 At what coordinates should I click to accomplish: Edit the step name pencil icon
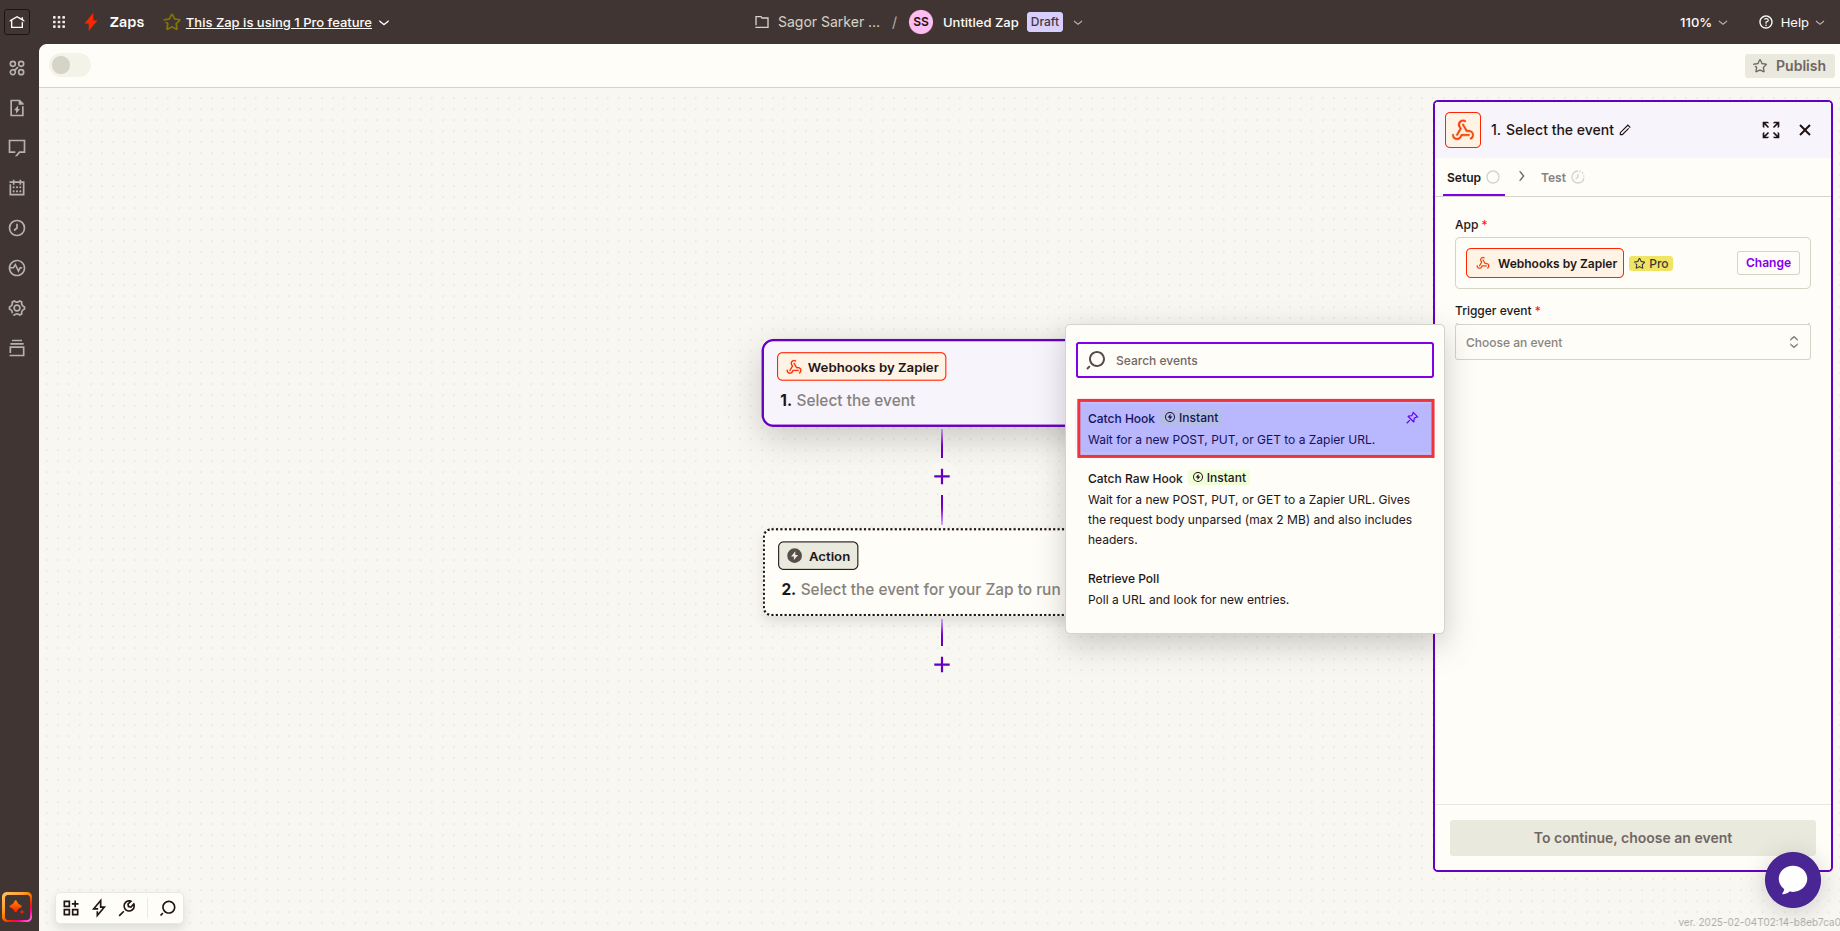[1625, 130]
